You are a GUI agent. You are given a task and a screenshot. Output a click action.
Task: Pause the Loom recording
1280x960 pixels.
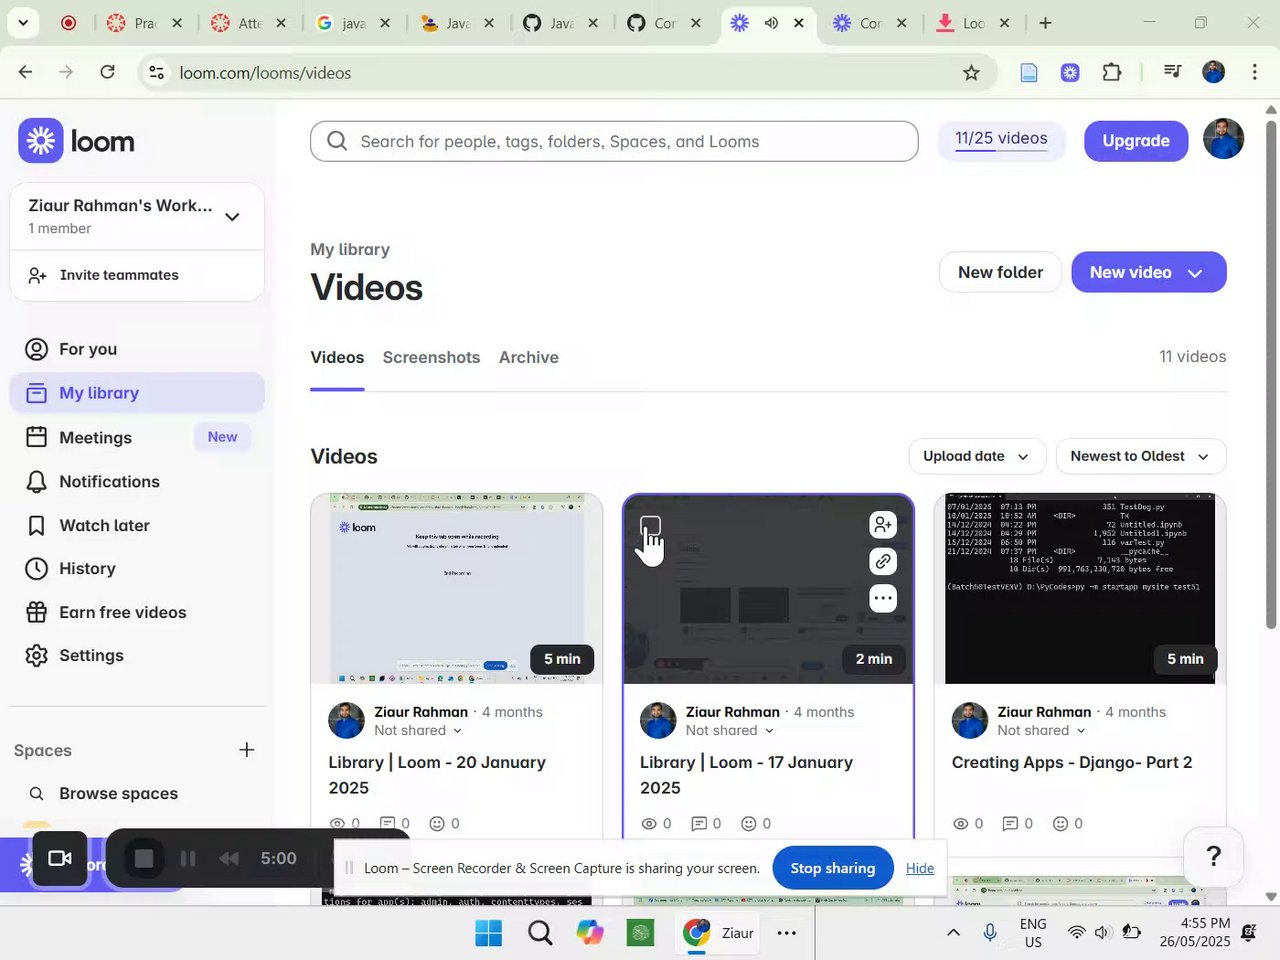point(187,858)
